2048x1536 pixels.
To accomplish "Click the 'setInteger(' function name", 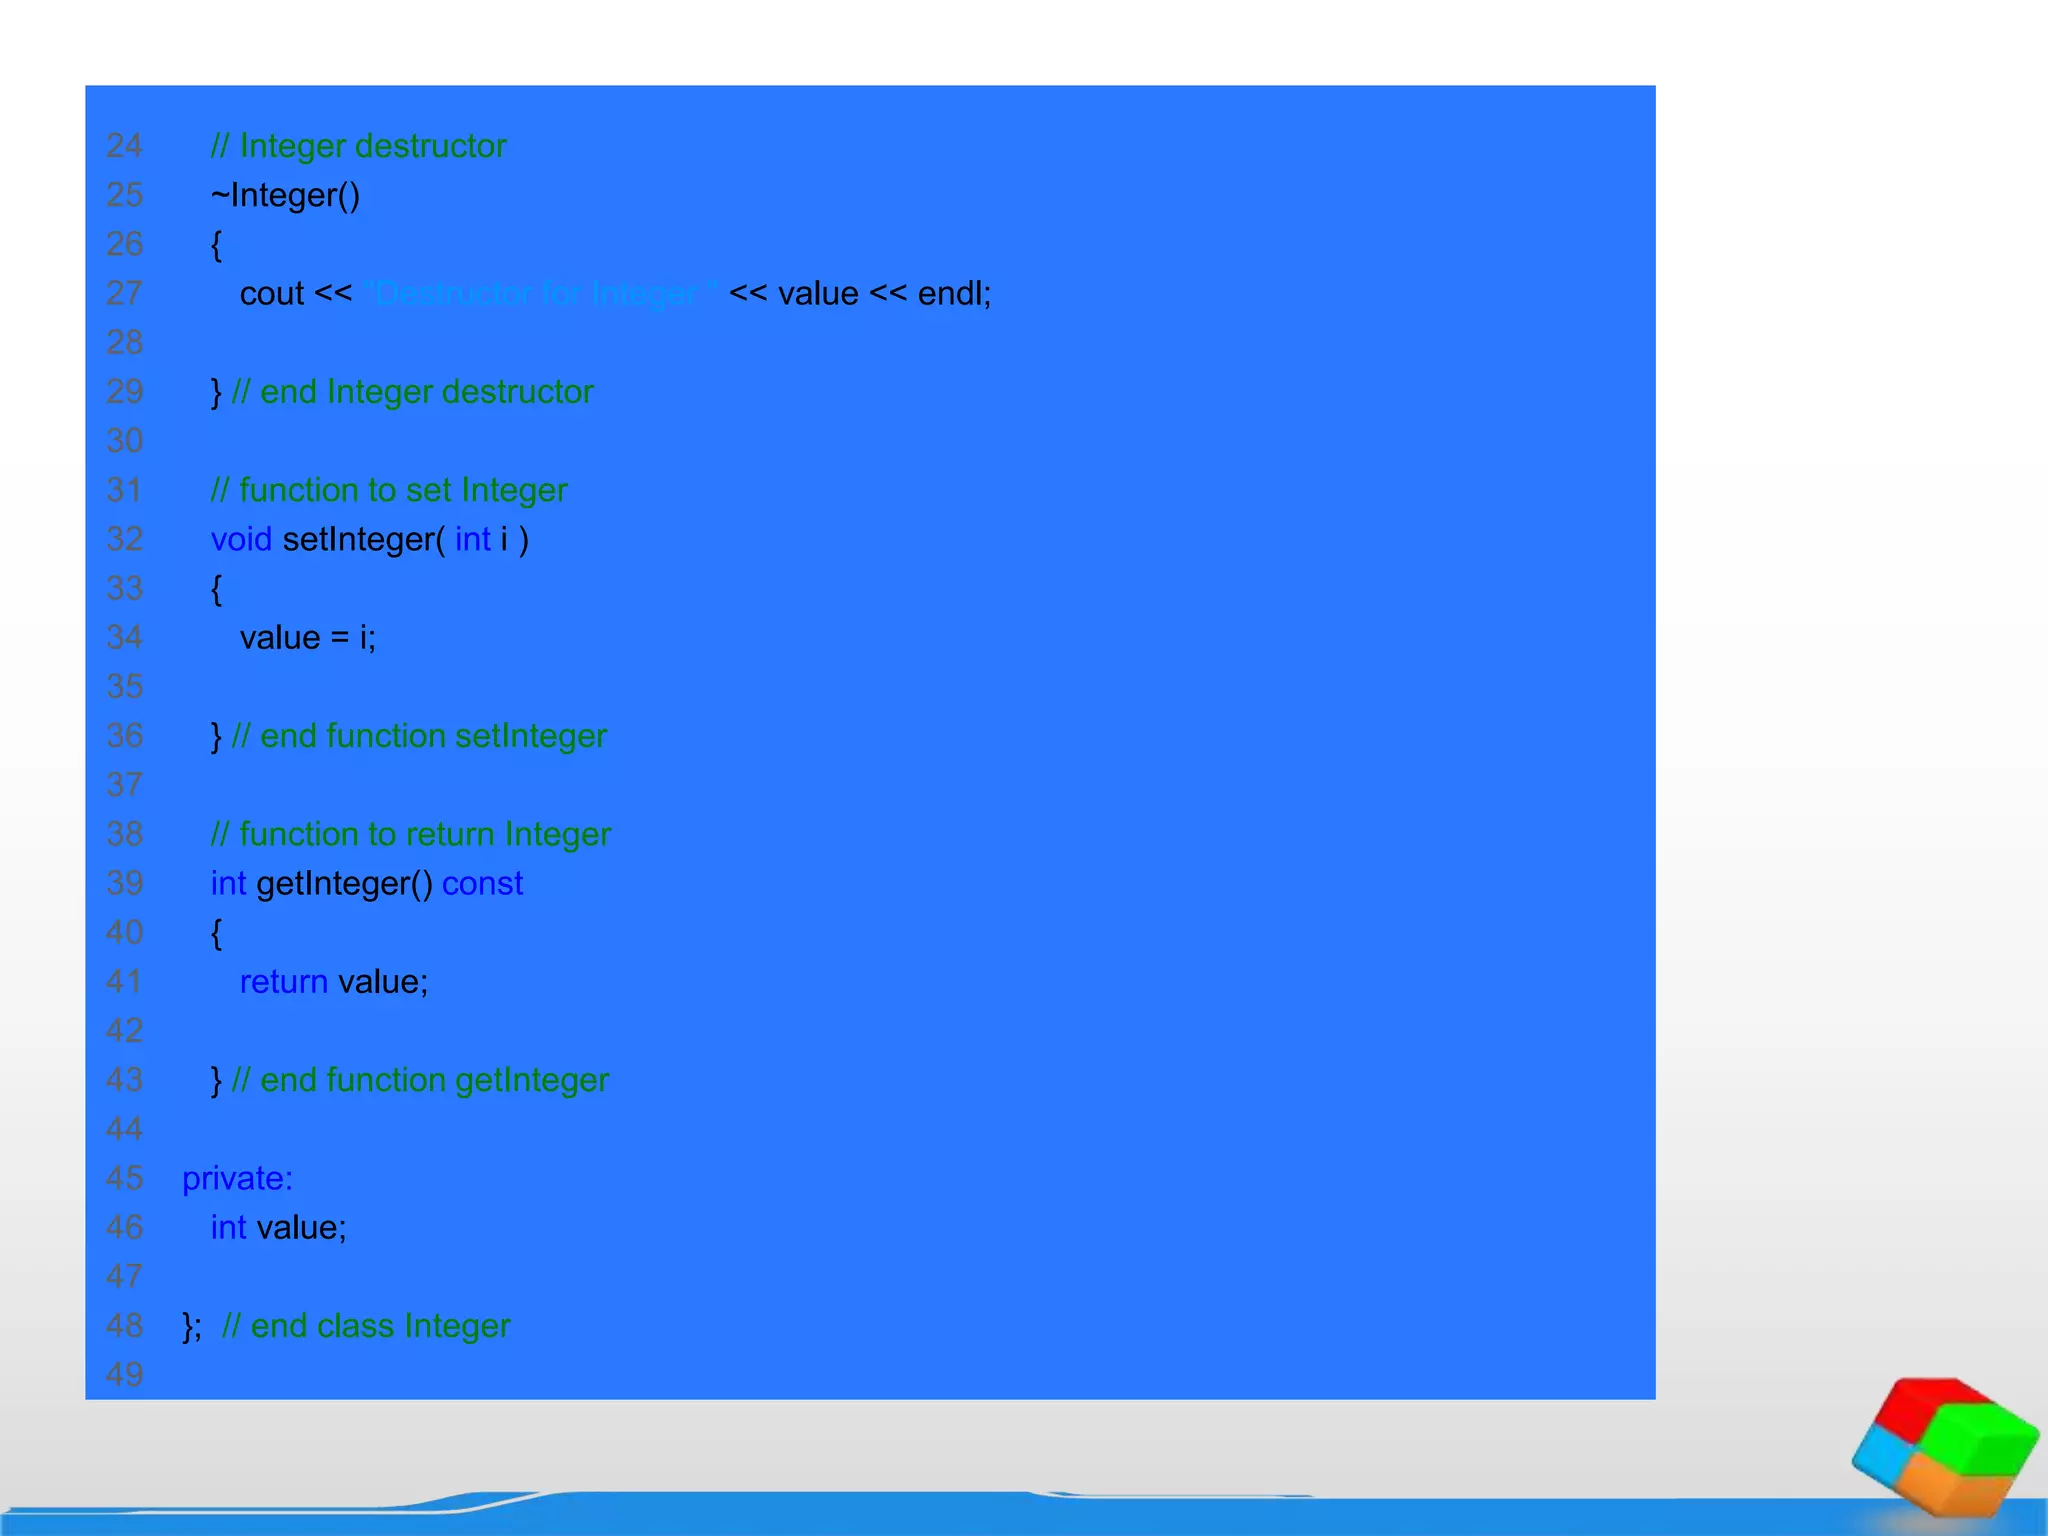I will click(x=363, y=540).
